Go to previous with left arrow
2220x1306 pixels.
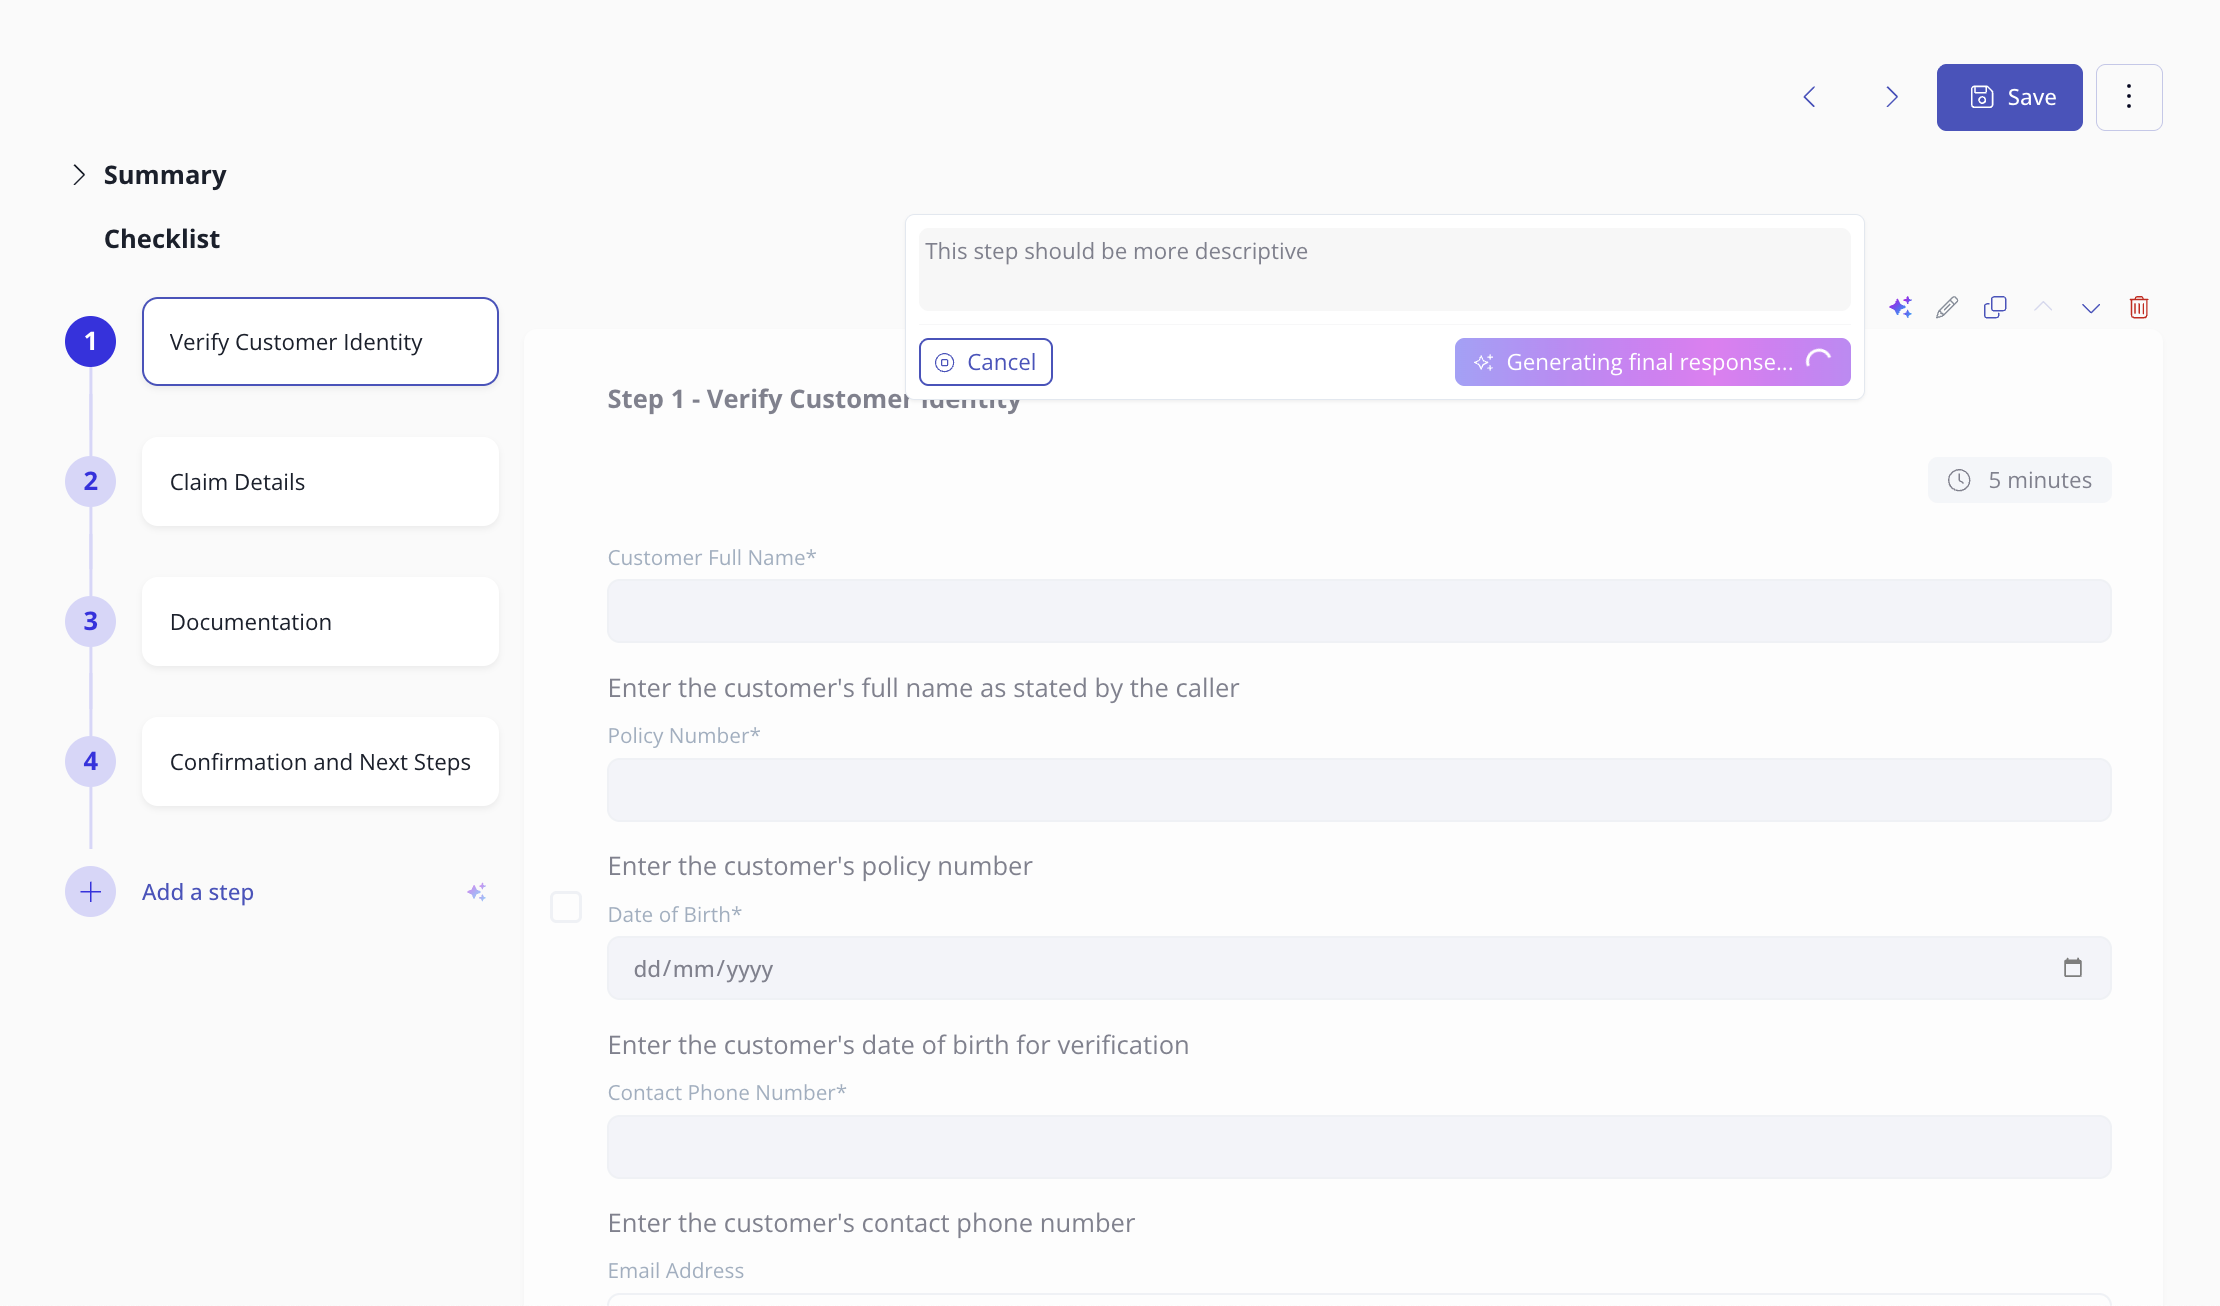1809,97
